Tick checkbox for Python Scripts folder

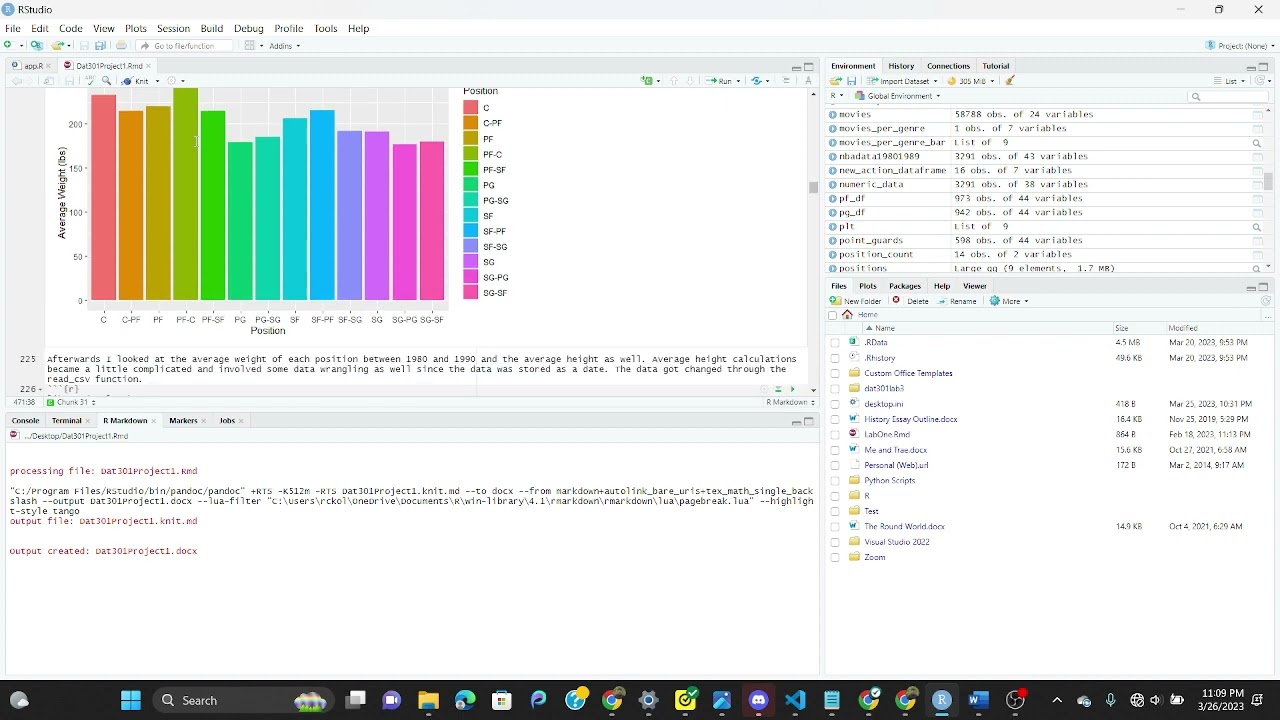point(835,481)
